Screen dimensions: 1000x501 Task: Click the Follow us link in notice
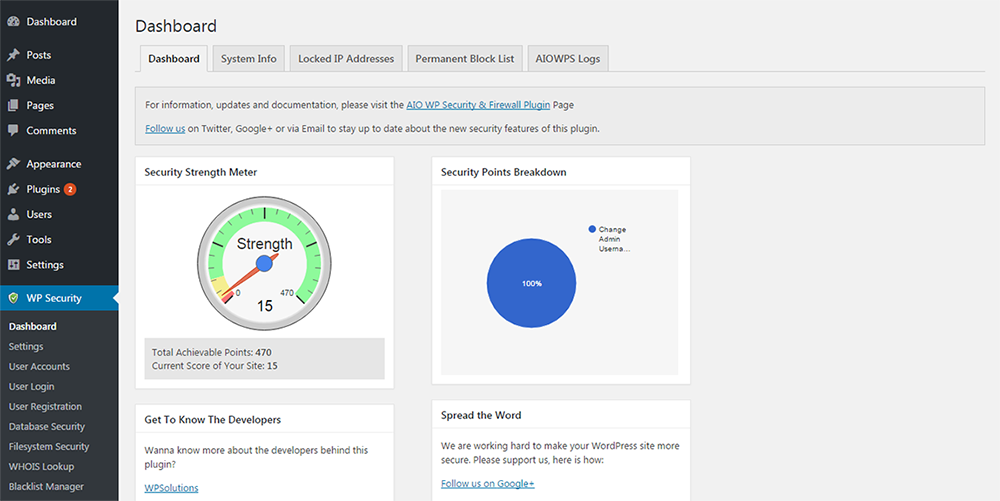(165, 128)
